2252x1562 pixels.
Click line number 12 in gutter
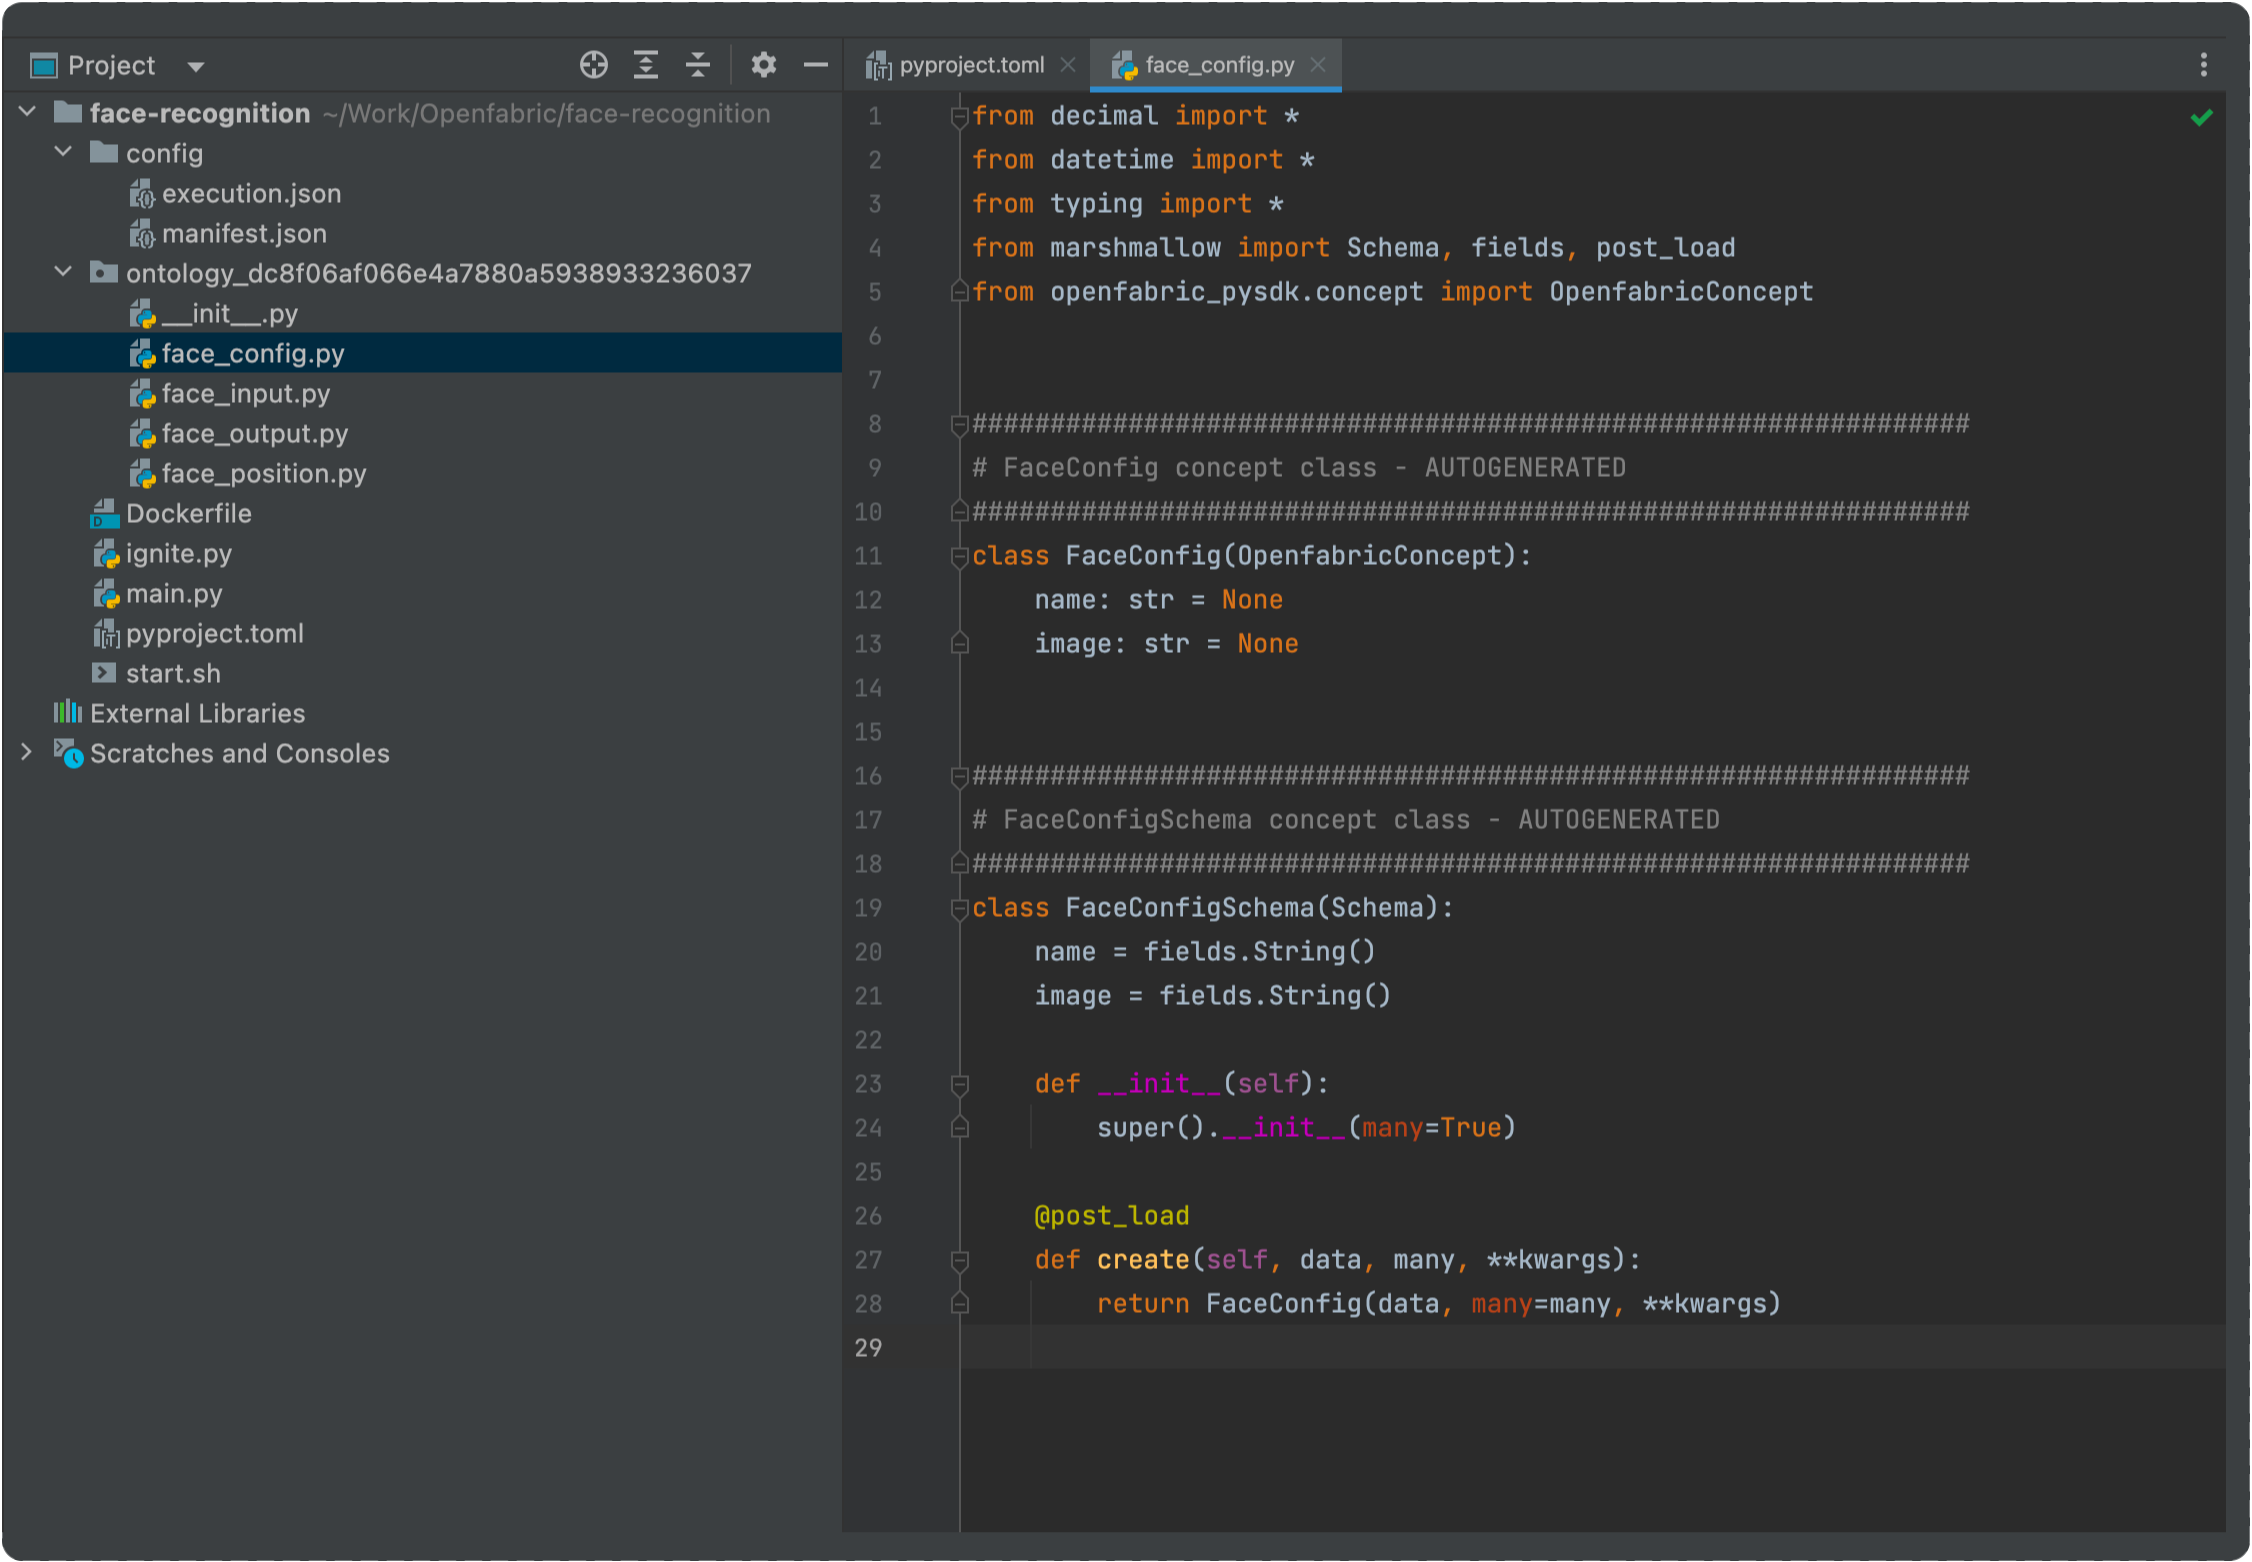pyautogui.click(x=868, y=600)
